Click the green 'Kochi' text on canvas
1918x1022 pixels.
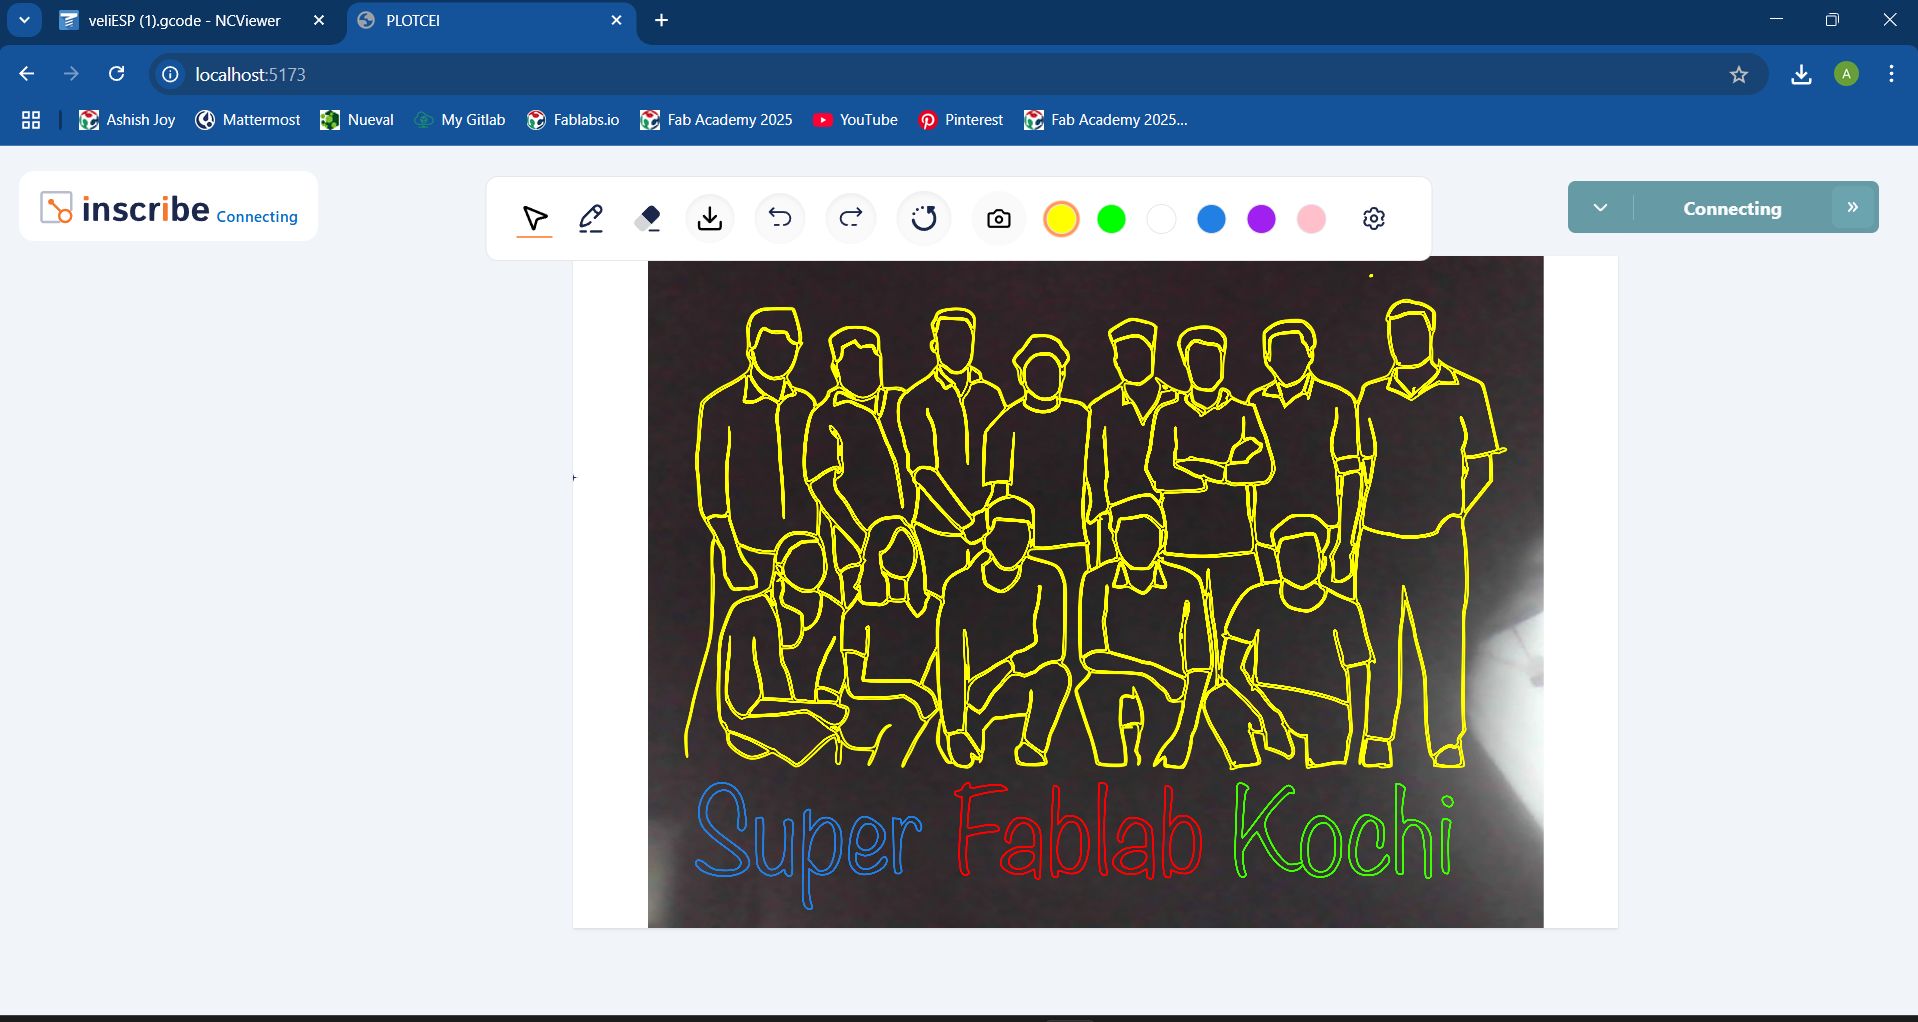coord(1345,830)
